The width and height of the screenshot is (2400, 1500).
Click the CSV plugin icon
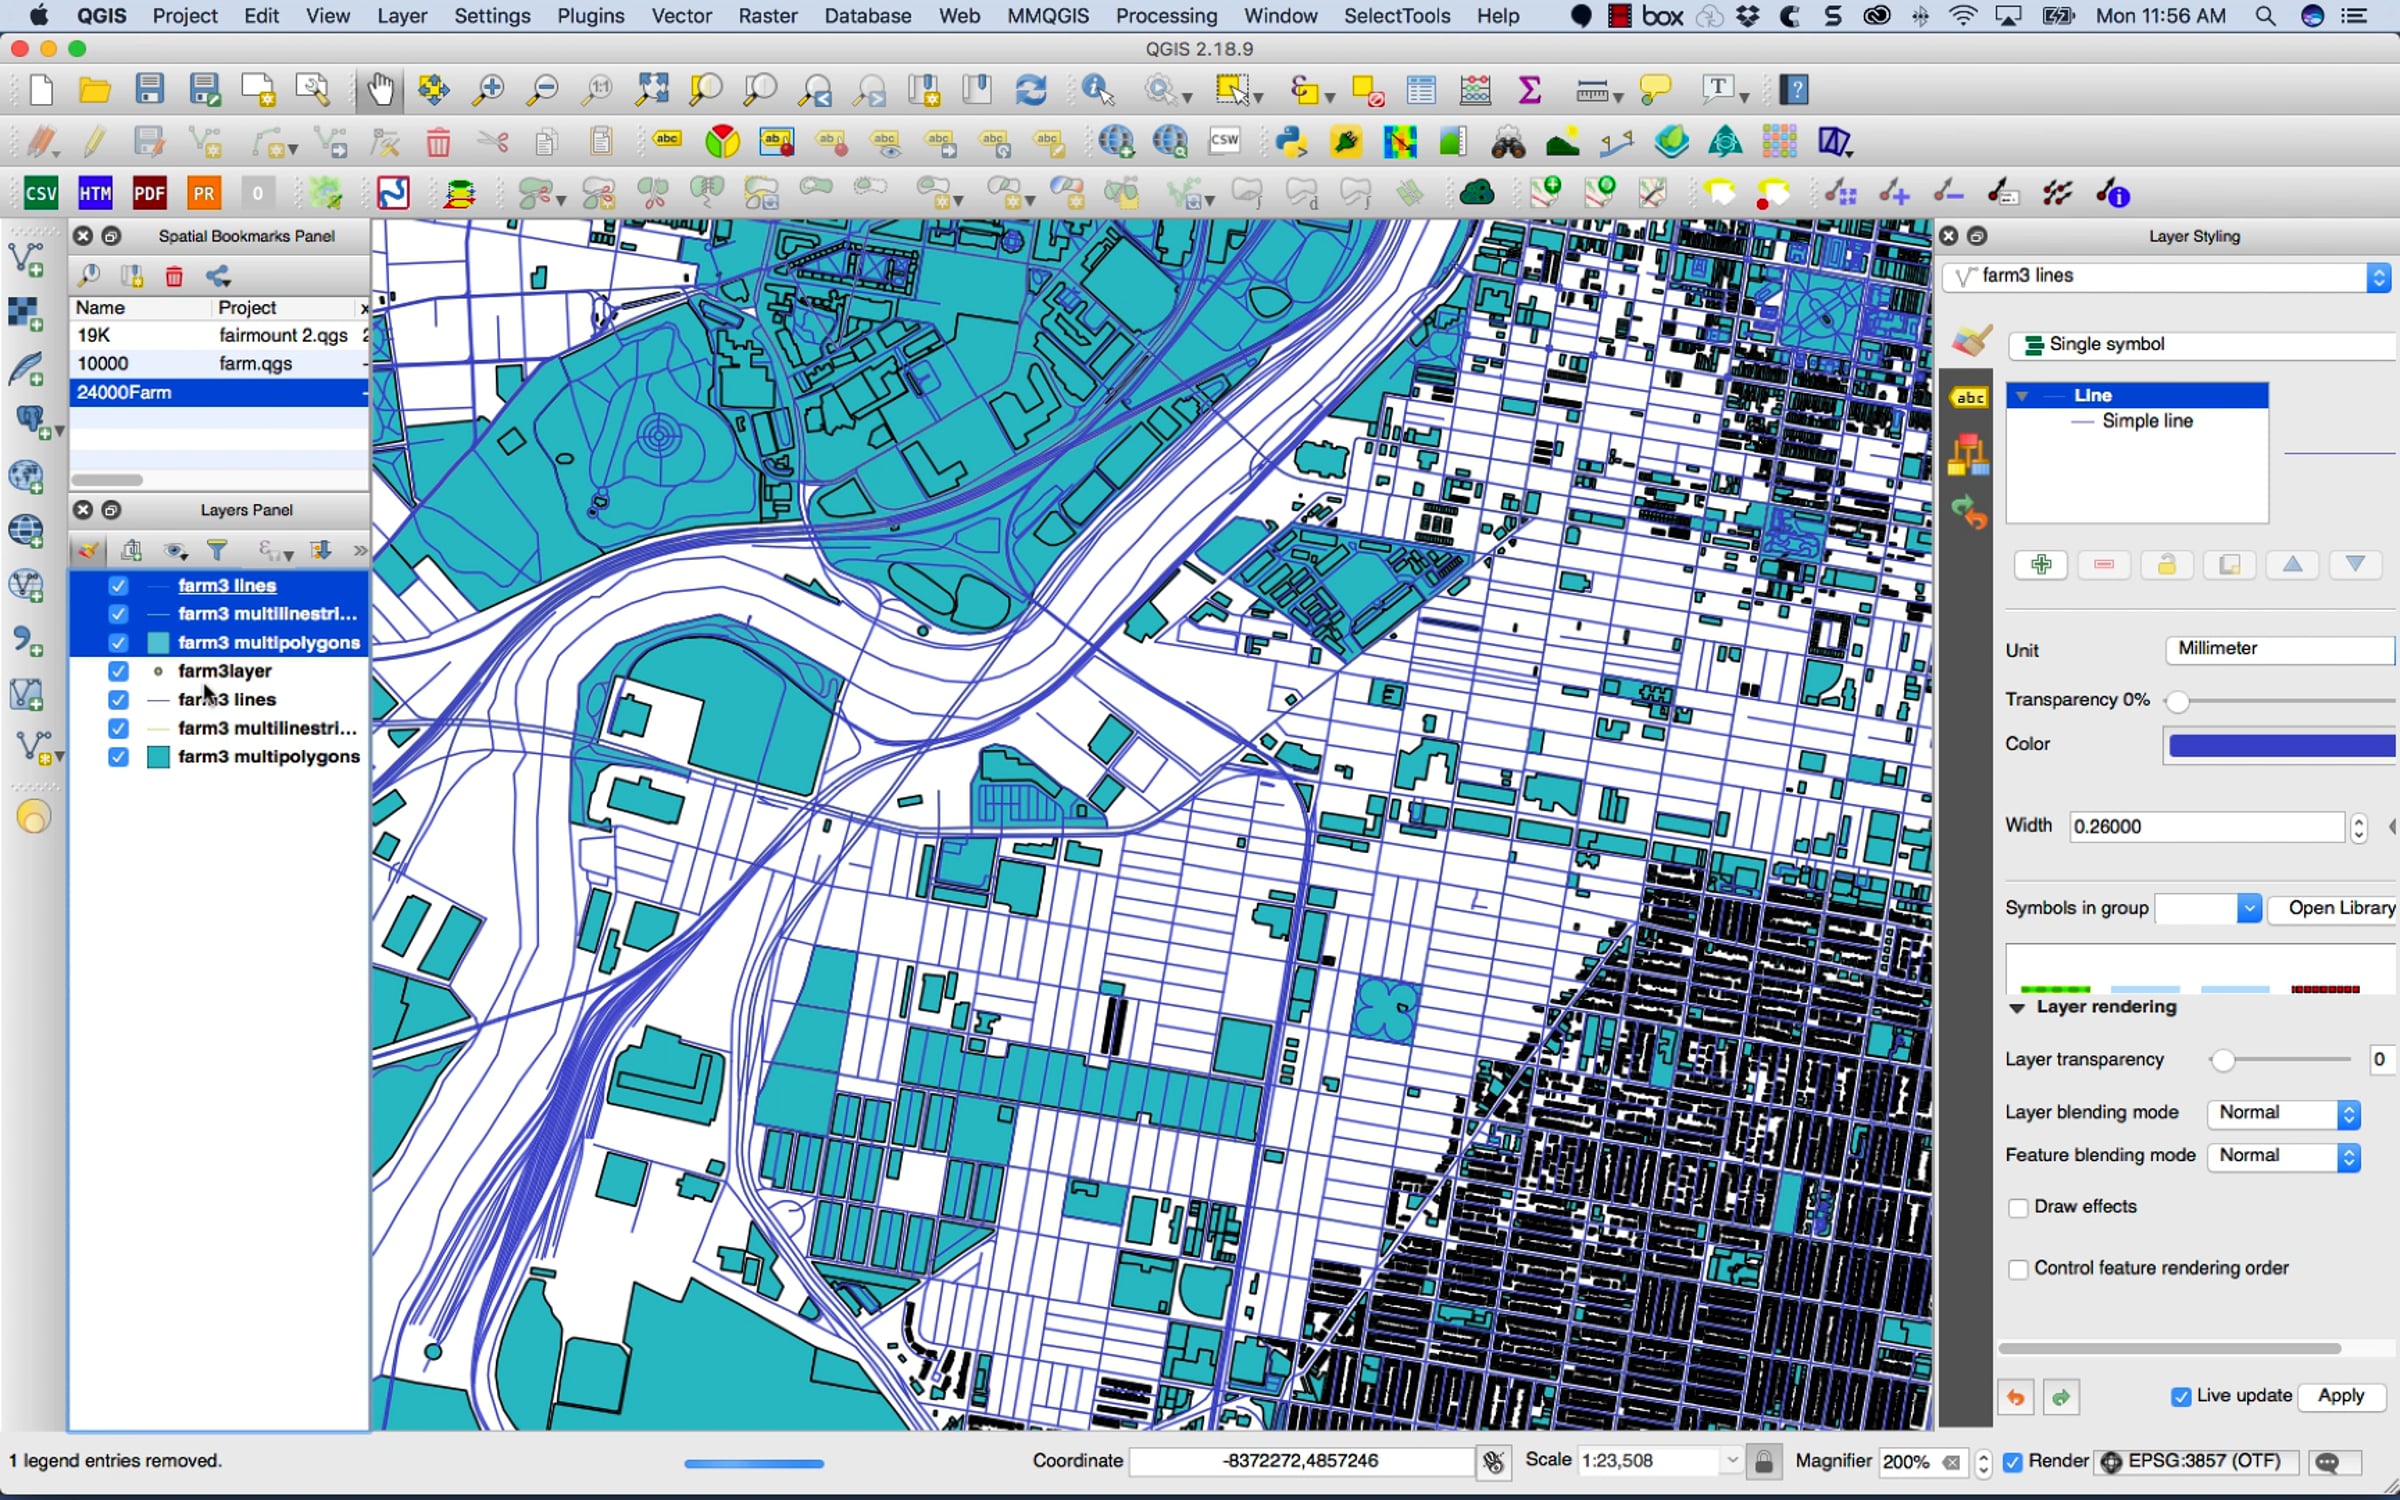pyautogui.click(x=41, y=194)
